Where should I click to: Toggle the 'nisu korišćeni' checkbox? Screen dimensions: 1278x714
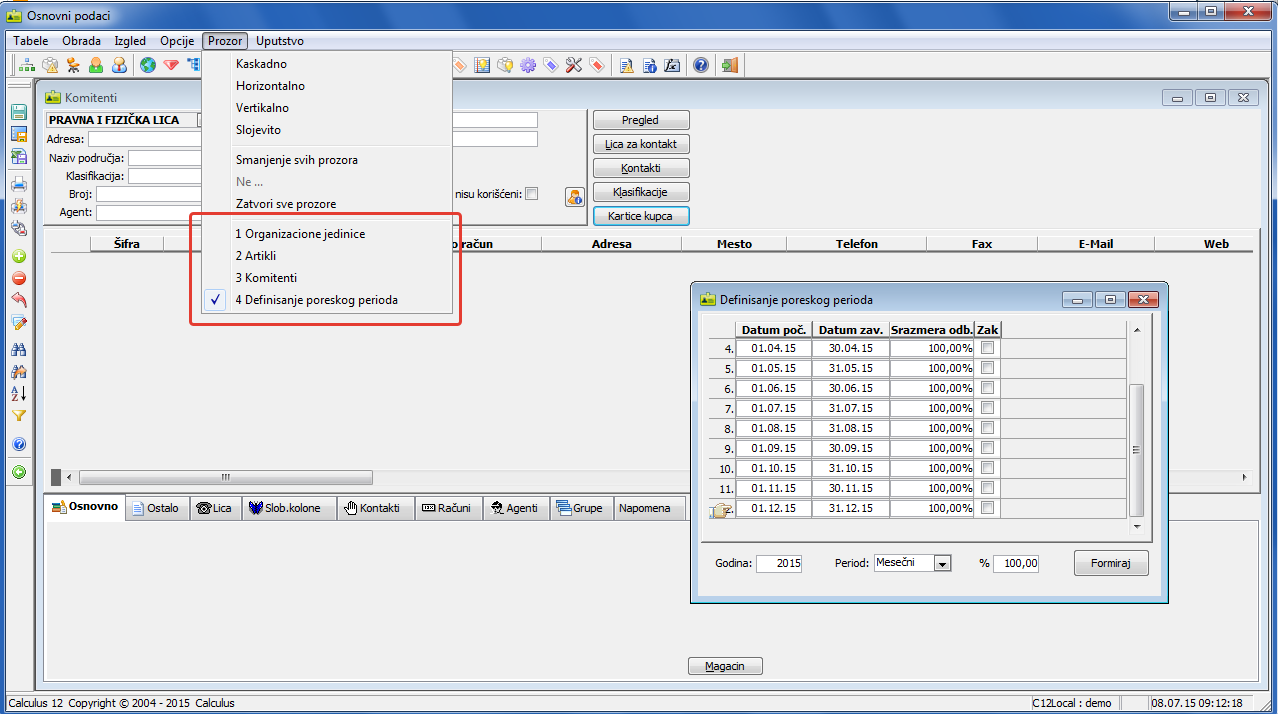pyautogui.click(x=532, y=194)
